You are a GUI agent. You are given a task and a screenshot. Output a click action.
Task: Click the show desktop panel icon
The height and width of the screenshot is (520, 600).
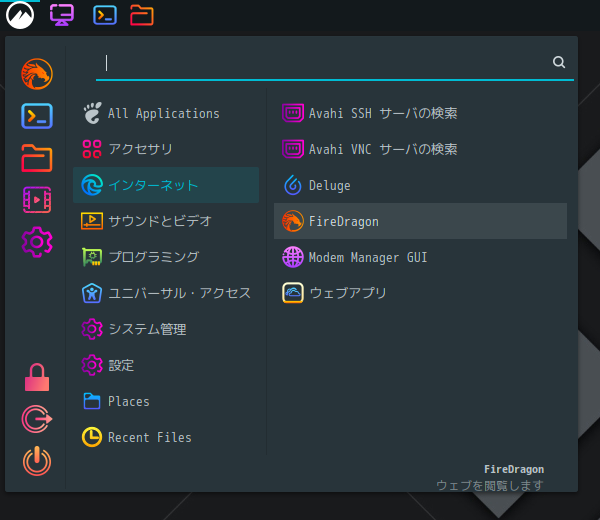[62, 15]
